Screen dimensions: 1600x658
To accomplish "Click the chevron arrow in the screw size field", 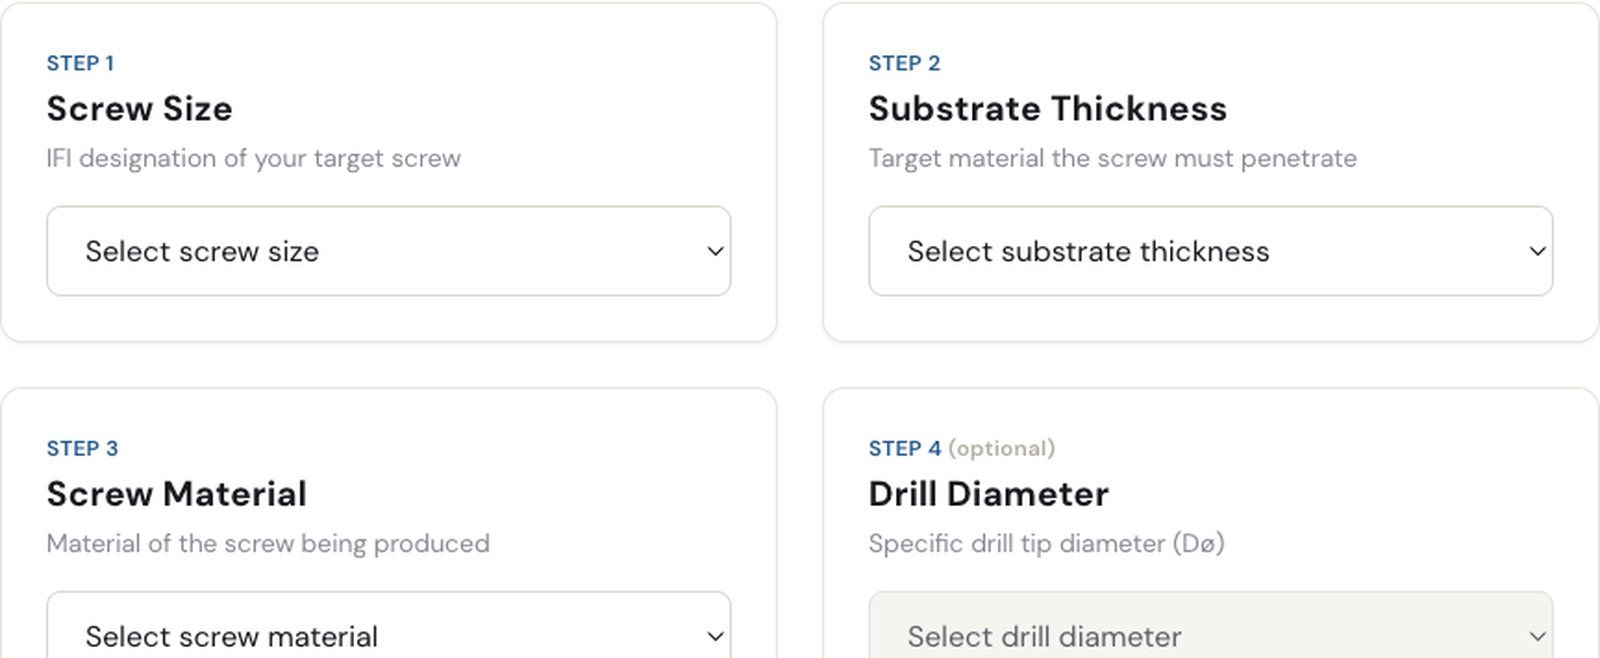I will pos(715,251).
